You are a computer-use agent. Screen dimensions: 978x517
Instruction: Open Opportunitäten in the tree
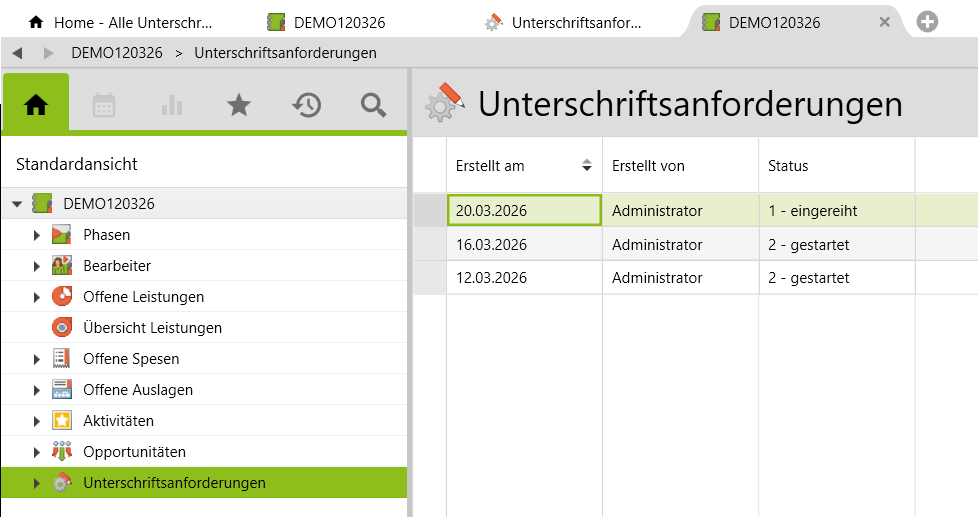point(134,452)
